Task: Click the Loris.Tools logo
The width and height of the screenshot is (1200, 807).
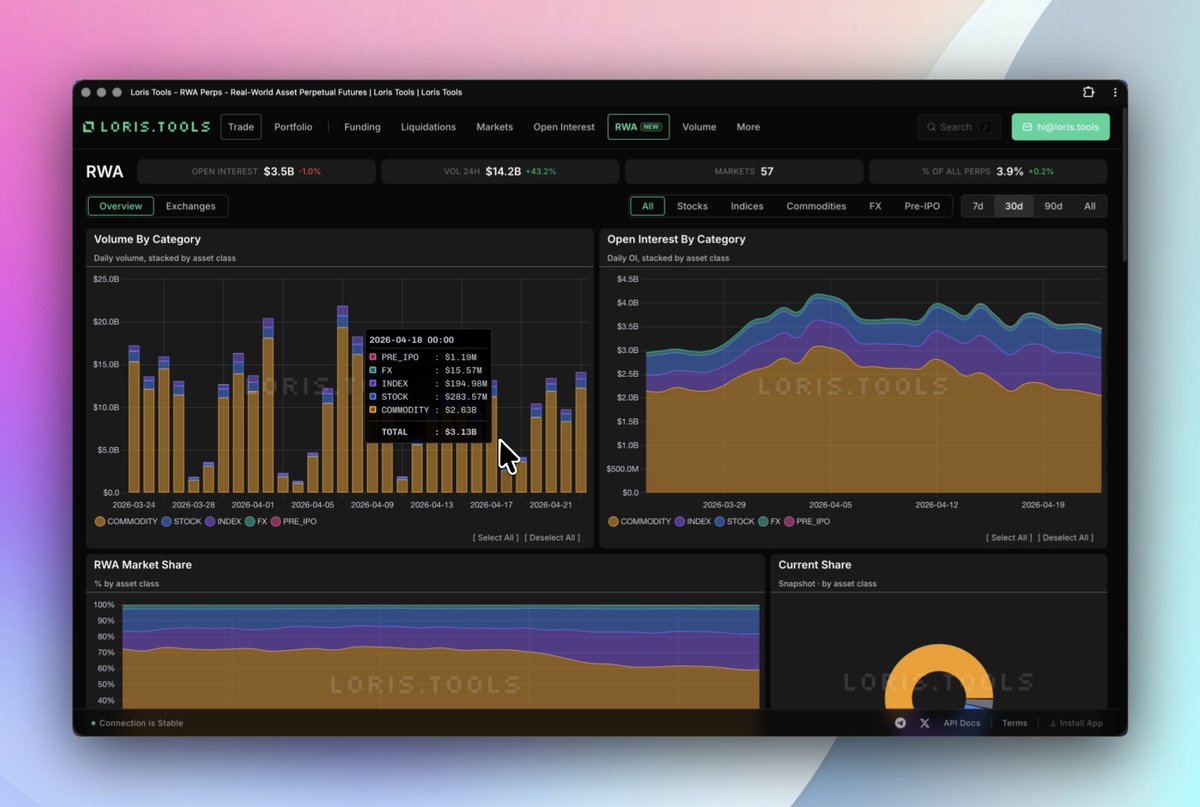Action: [x=146, y=127]
